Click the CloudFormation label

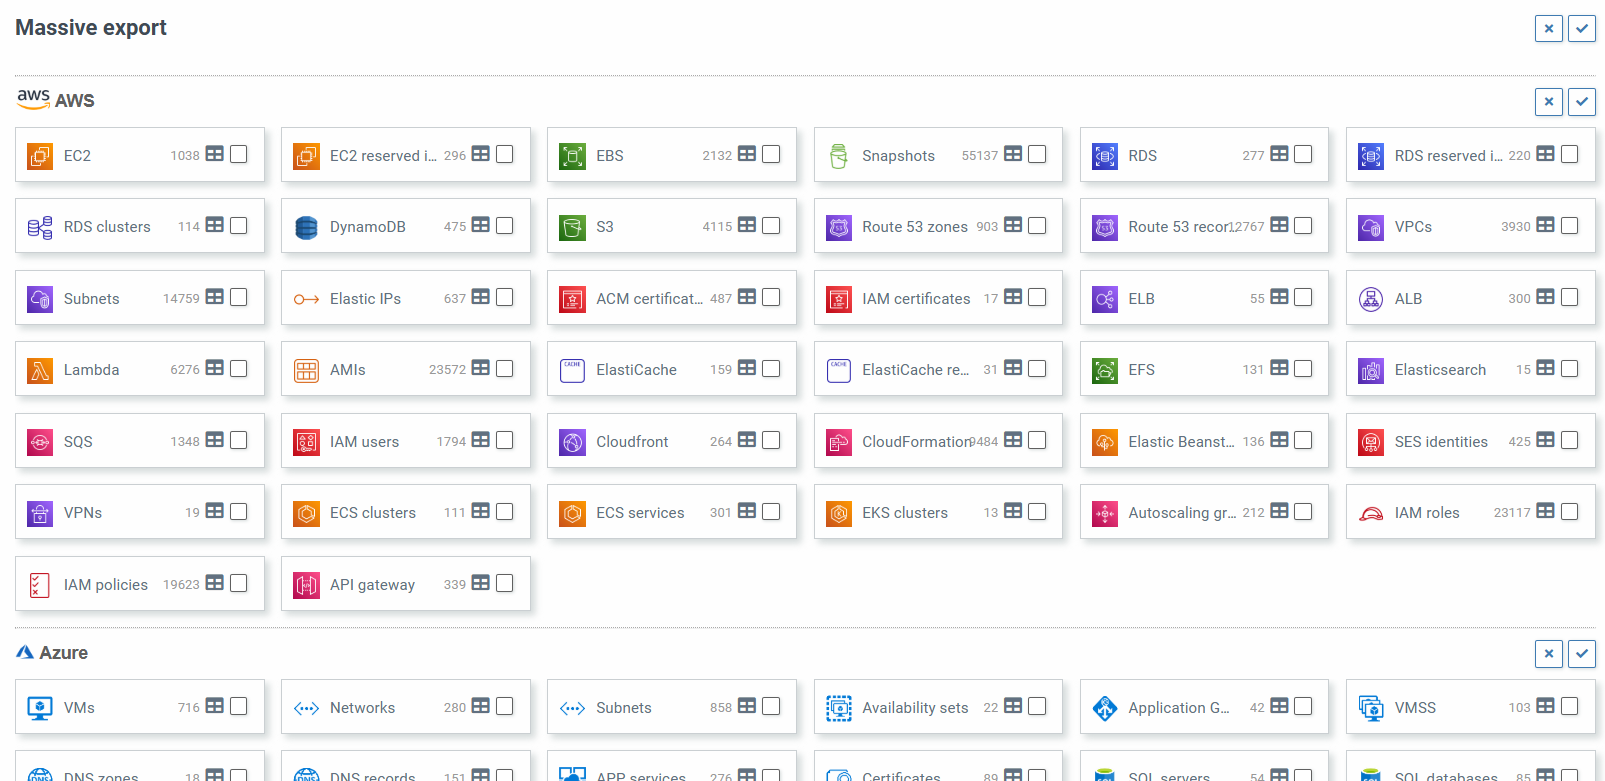click(917, 442)
